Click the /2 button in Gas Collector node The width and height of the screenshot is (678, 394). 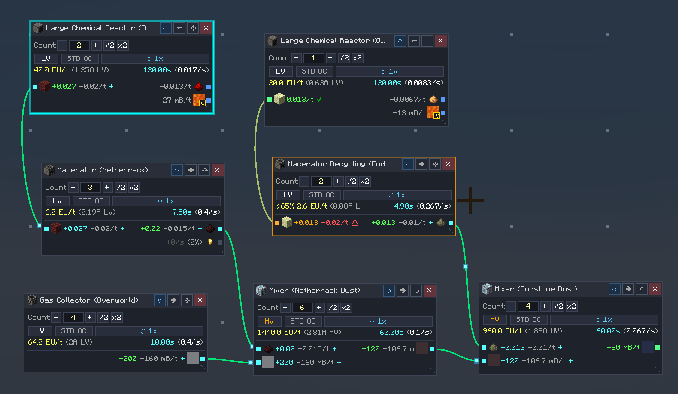[x=103, y=317]
